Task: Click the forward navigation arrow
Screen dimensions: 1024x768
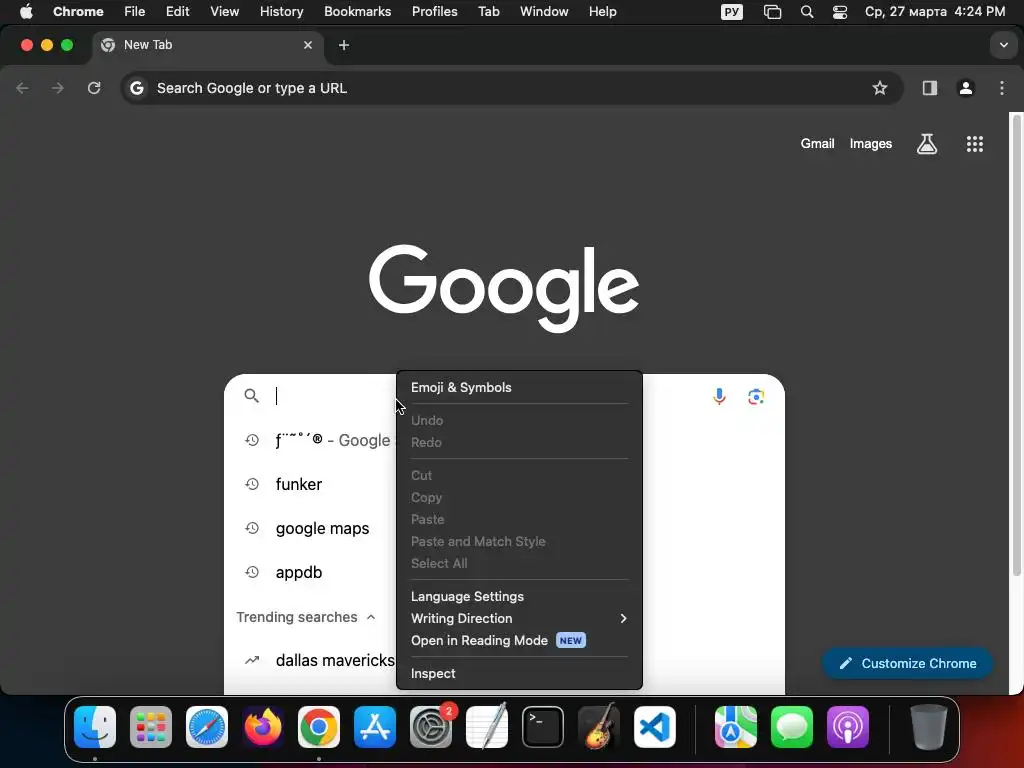Action: [x=58, y=88]
